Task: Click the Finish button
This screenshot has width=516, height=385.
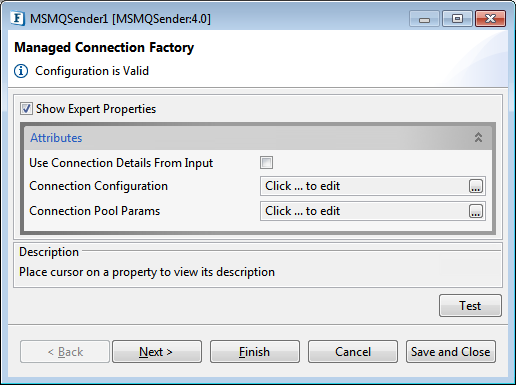Action: [255, 351]
